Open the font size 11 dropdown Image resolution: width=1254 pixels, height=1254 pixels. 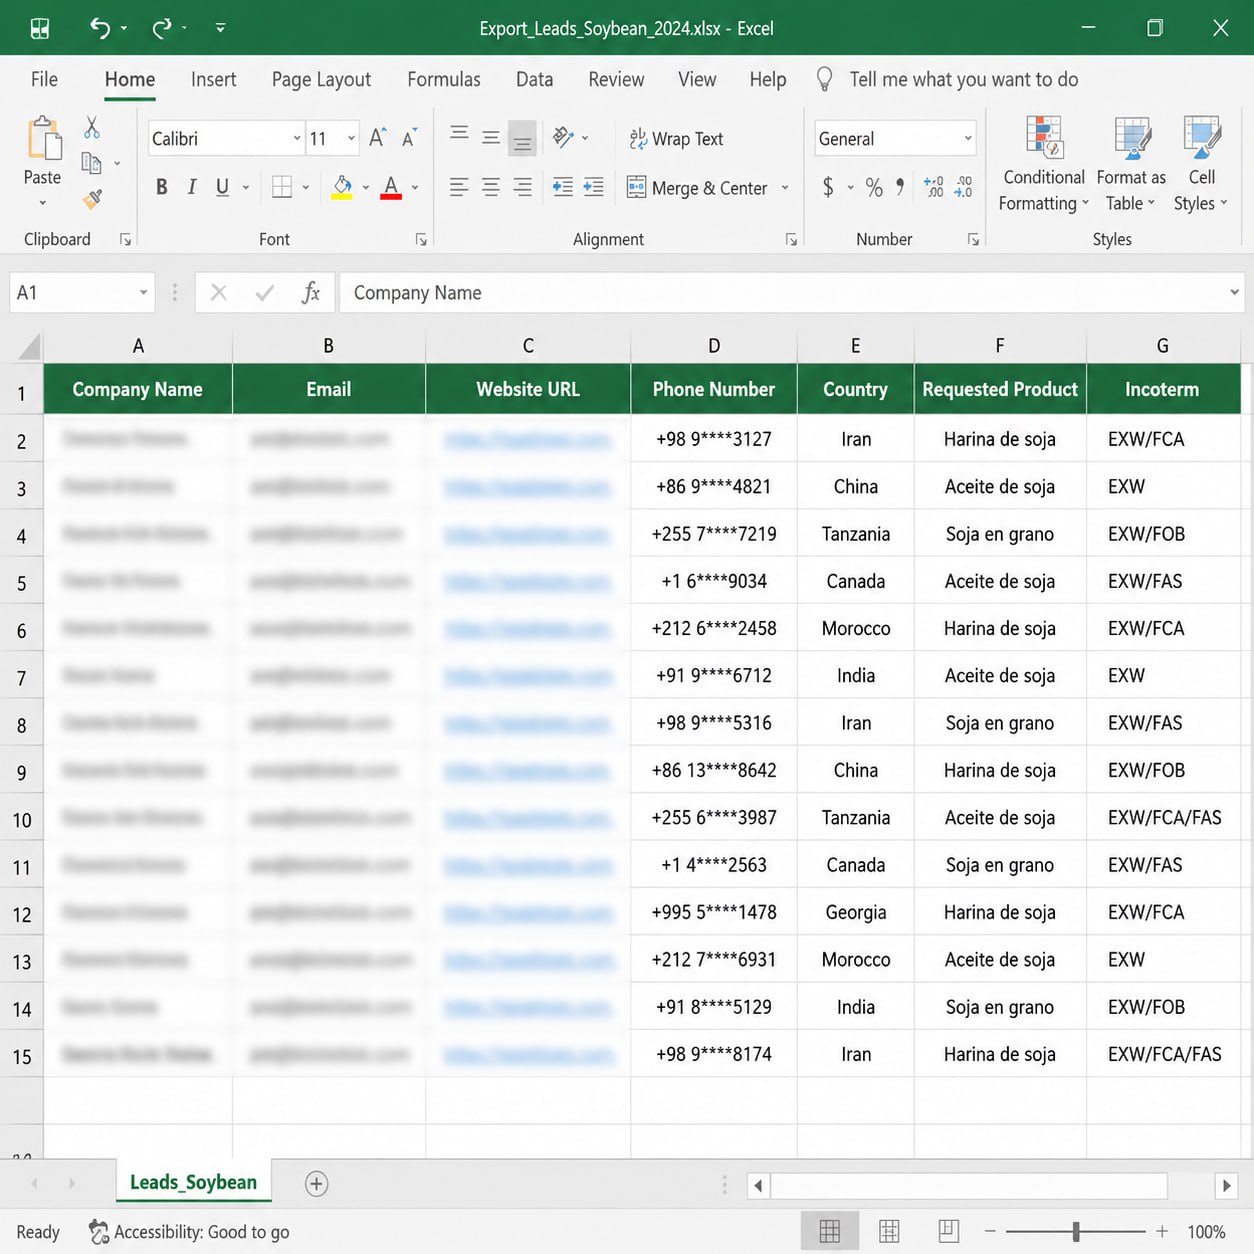(351, 139)
